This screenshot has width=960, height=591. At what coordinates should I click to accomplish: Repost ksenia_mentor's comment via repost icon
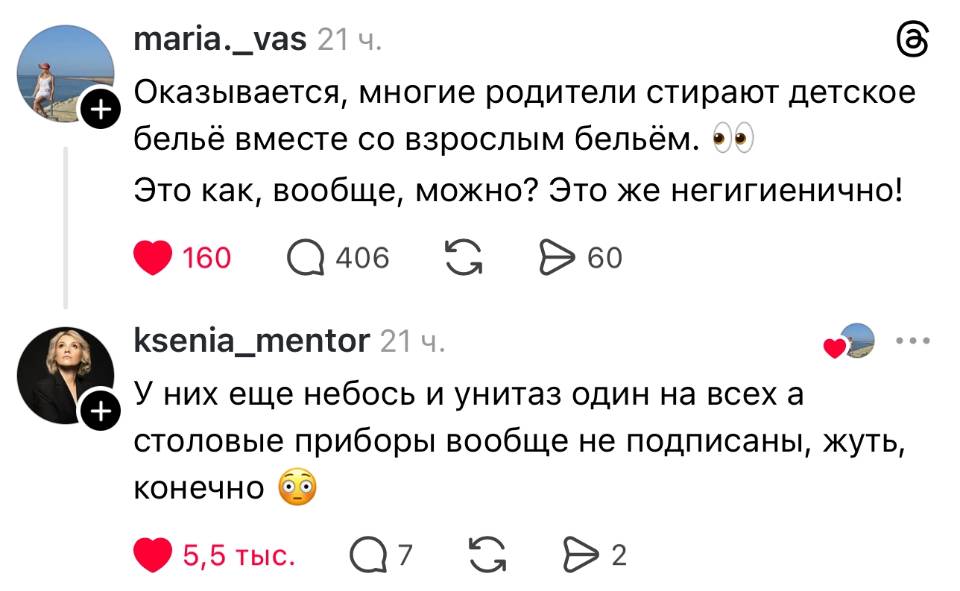[x=487, y=551]
